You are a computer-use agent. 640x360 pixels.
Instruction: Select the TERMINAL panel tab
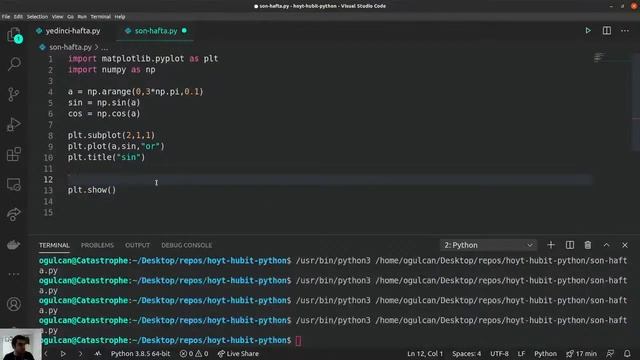pos(54,245)
